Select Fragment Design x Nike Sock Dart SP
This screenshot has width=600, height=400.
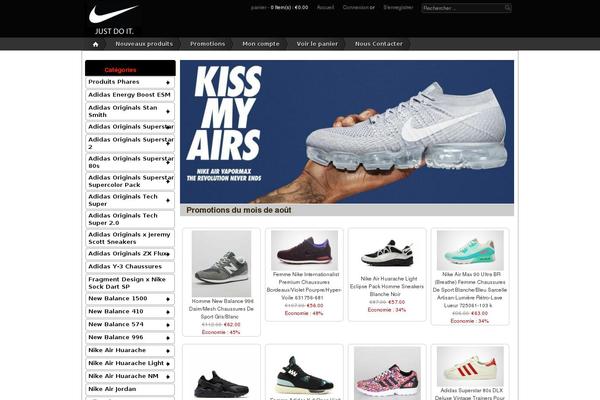click(130, 283)
